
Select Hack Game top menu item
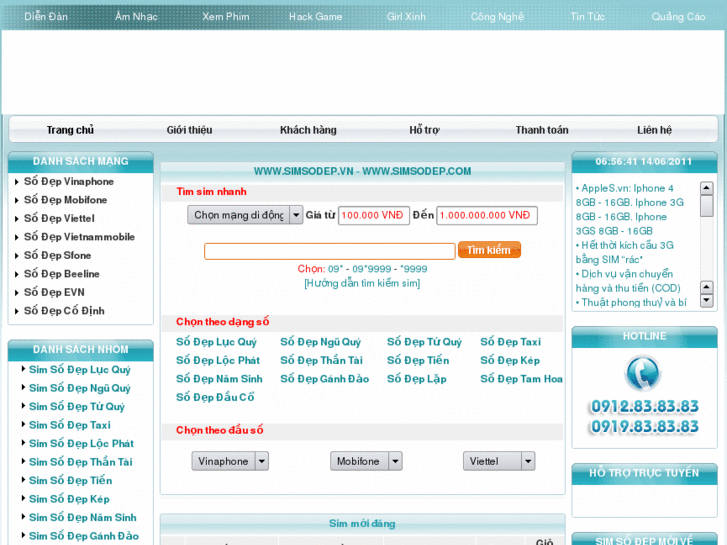pyautogui.click(x=316, y=17)
